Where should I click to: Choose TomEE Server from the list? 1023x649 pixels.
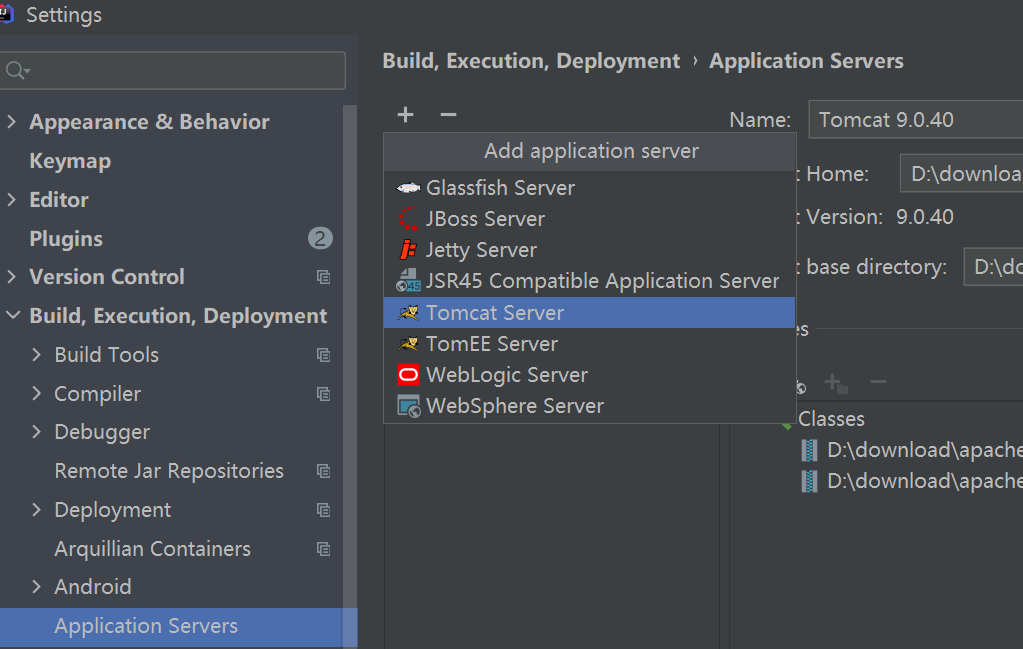coord(590,344)
